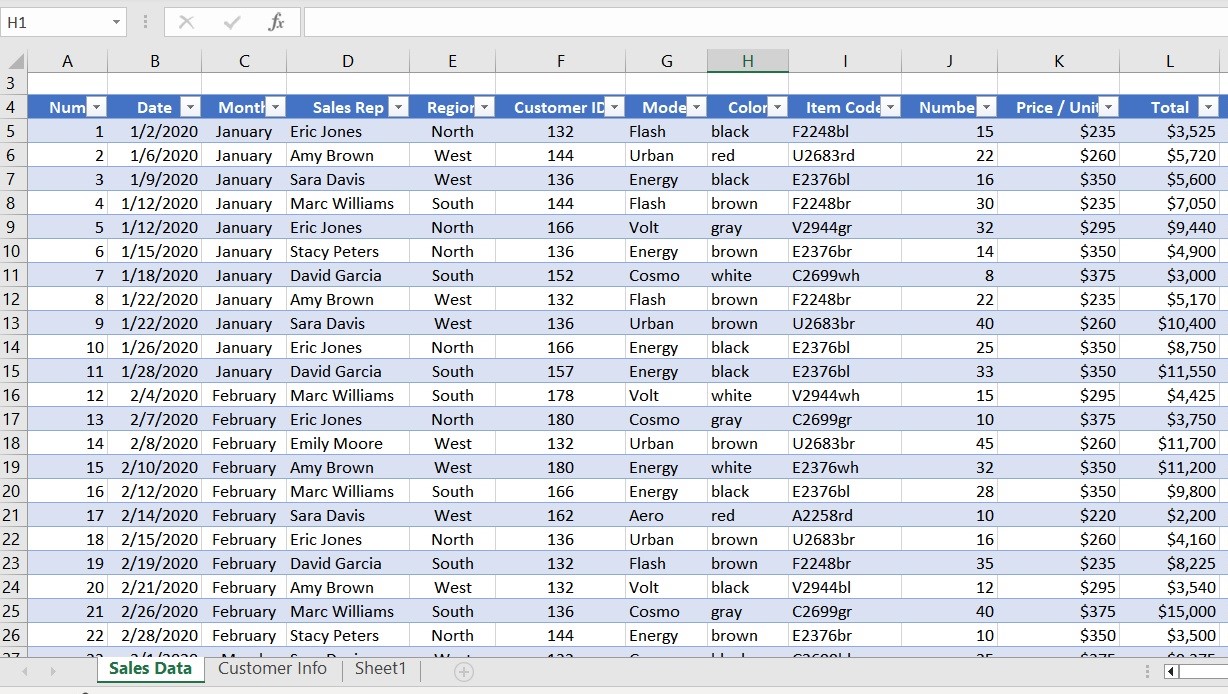This screenshot has height=694, width=1228.
Task: Click the $3,000 total cell
Action: click(x=1169, y=275)
